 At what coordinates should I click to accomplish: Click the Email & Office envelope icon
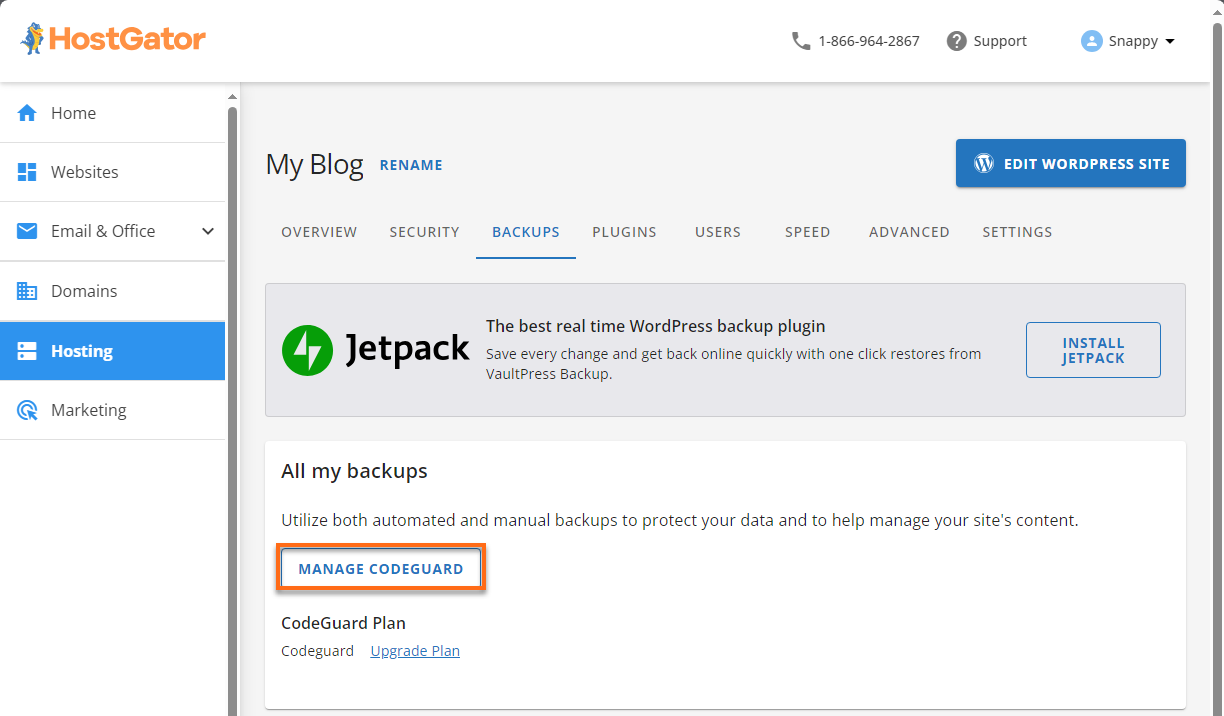point(27,231)
